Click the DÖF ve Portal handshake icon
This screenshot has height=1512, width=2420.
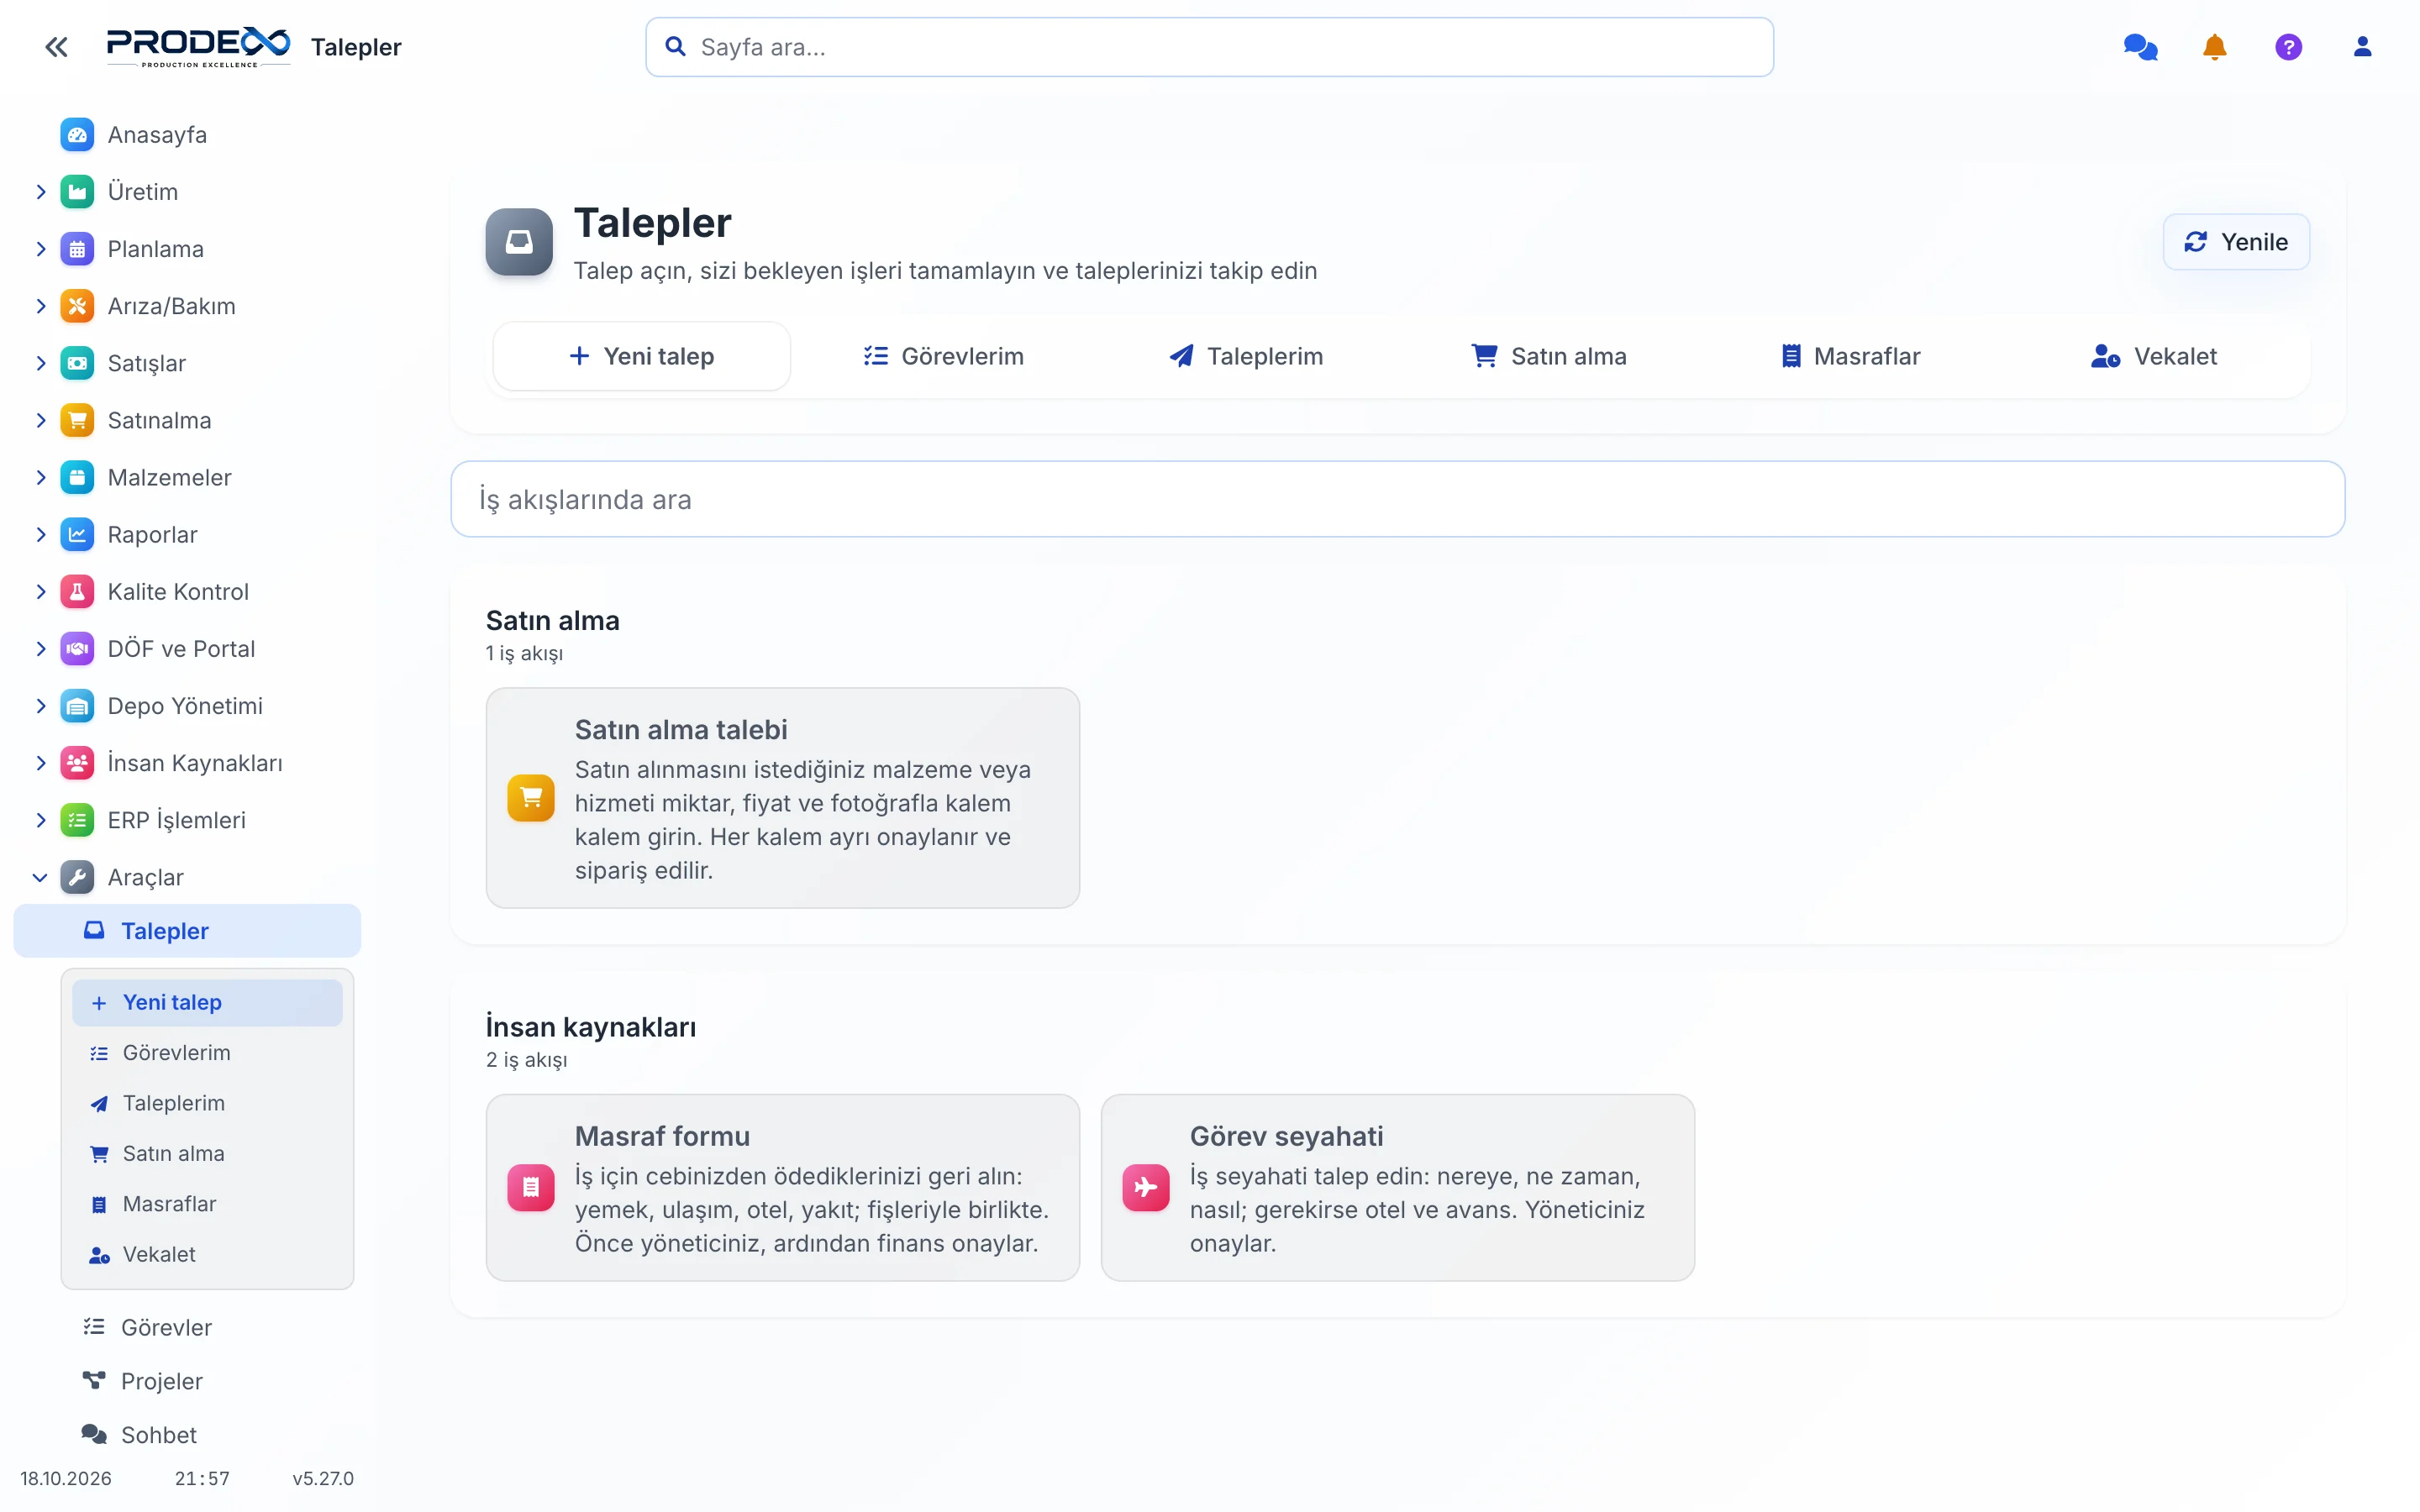tap(77, 648)
